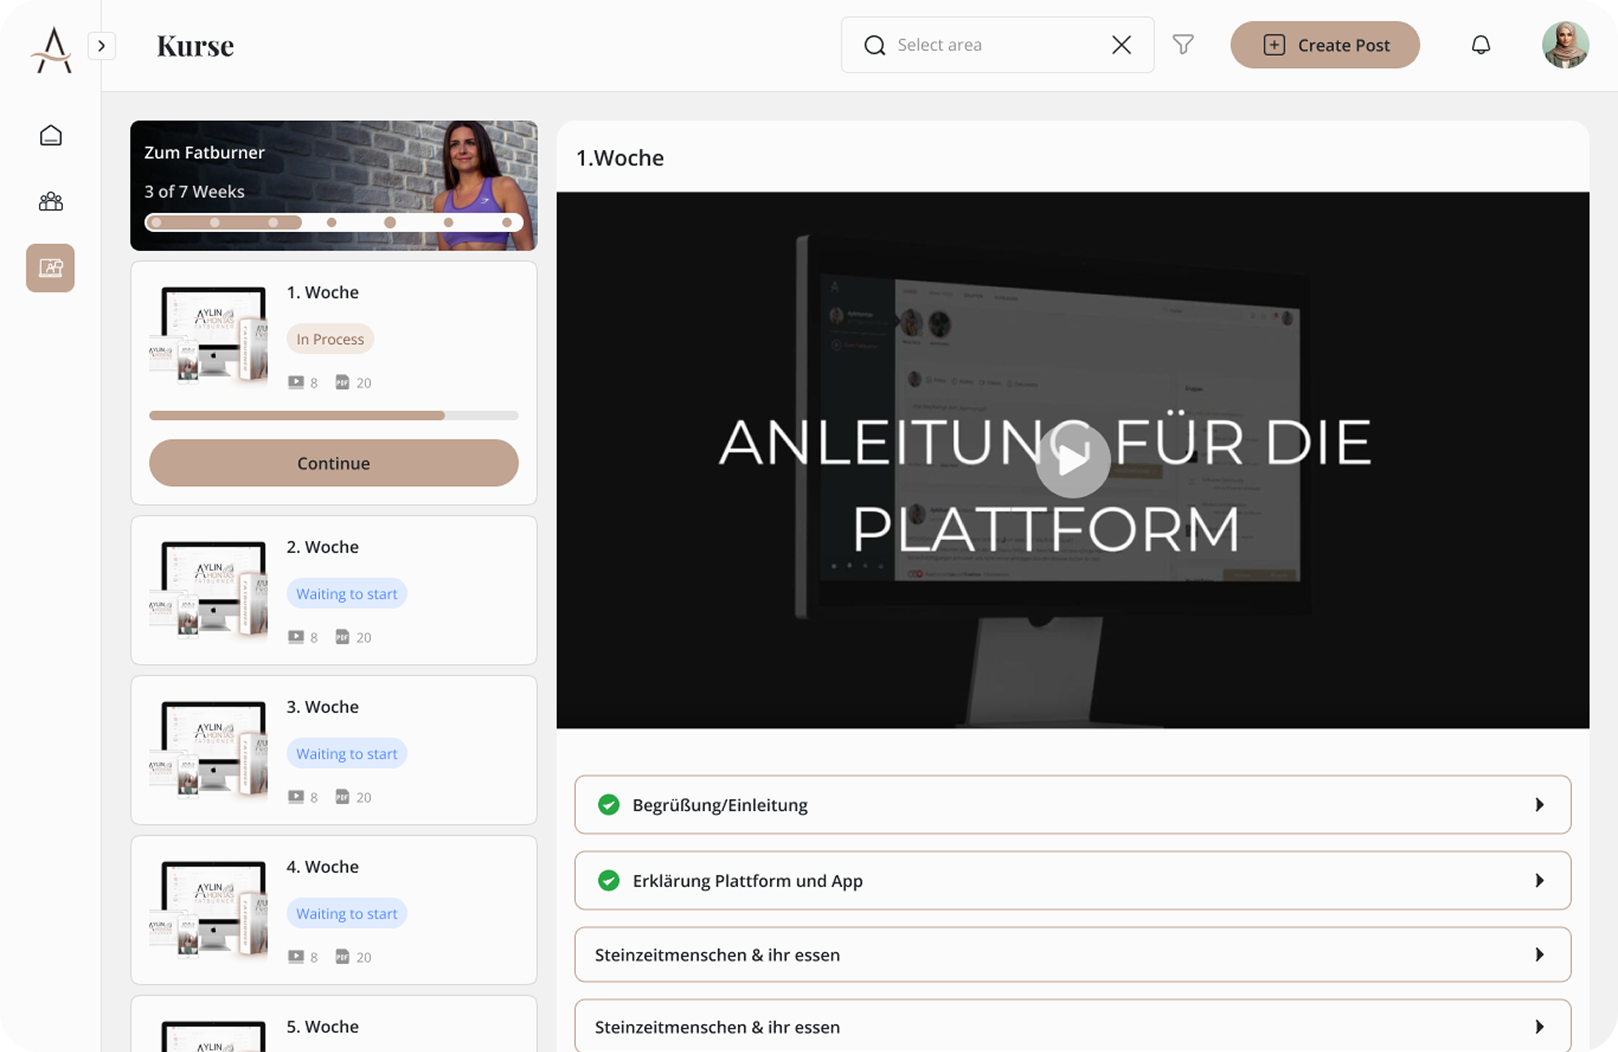Click the PDF count icon in 3. Woche
This screenshot has width=1618, height=1052.
coord(342,797)
